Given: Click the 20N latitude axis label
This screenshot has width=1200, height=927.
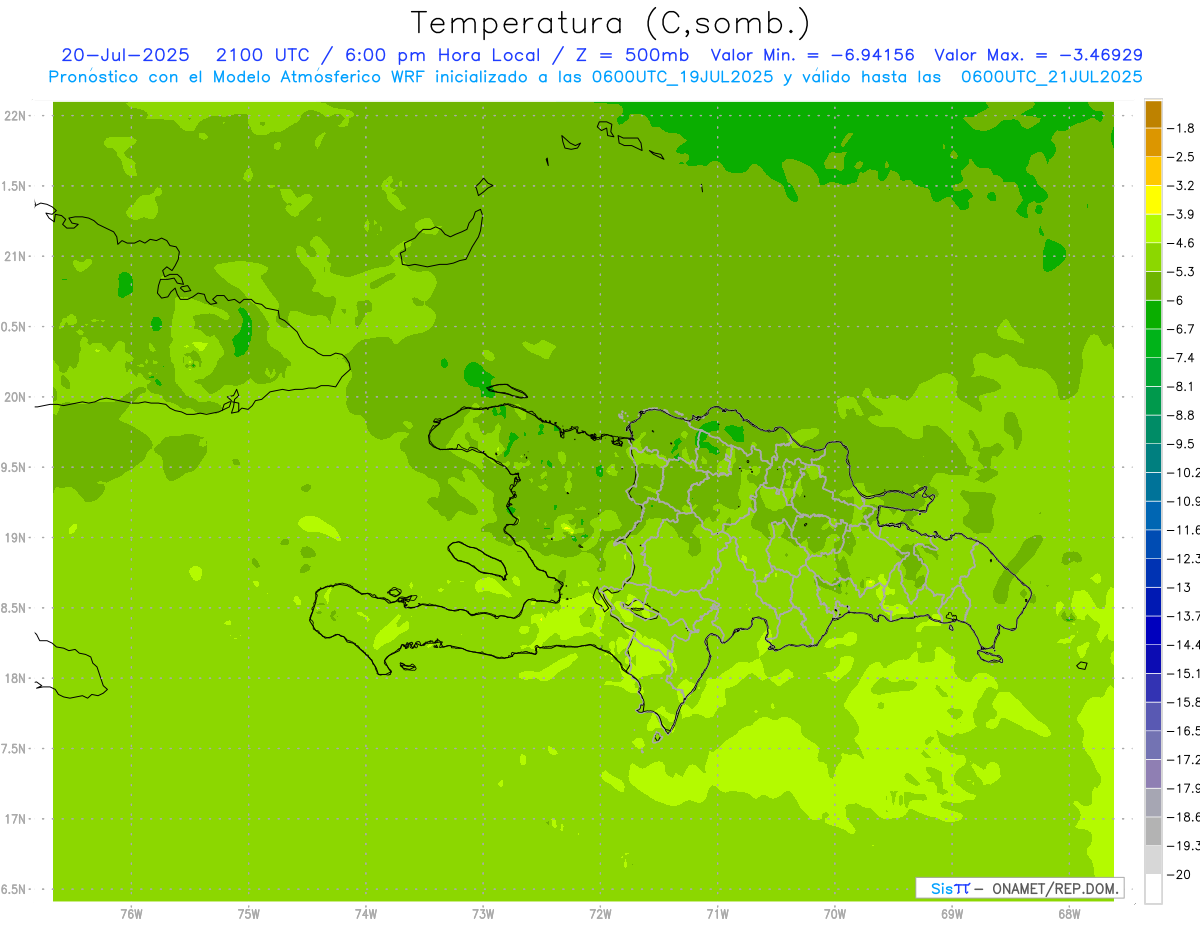Looking at the screenshot, I should [x=16, y=397].
